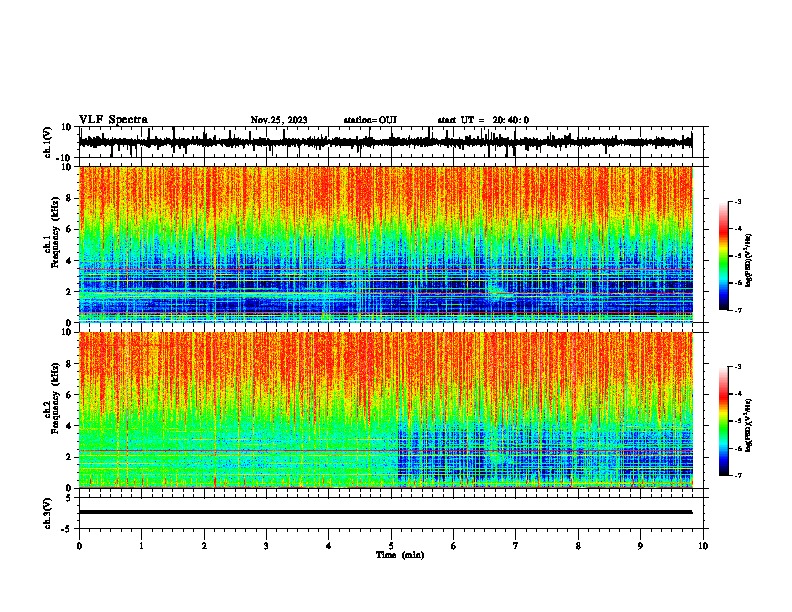The width and height of the screenshot is (792, 612).
Task: Click time axis tick label '6'
Action: click(454, 546)
